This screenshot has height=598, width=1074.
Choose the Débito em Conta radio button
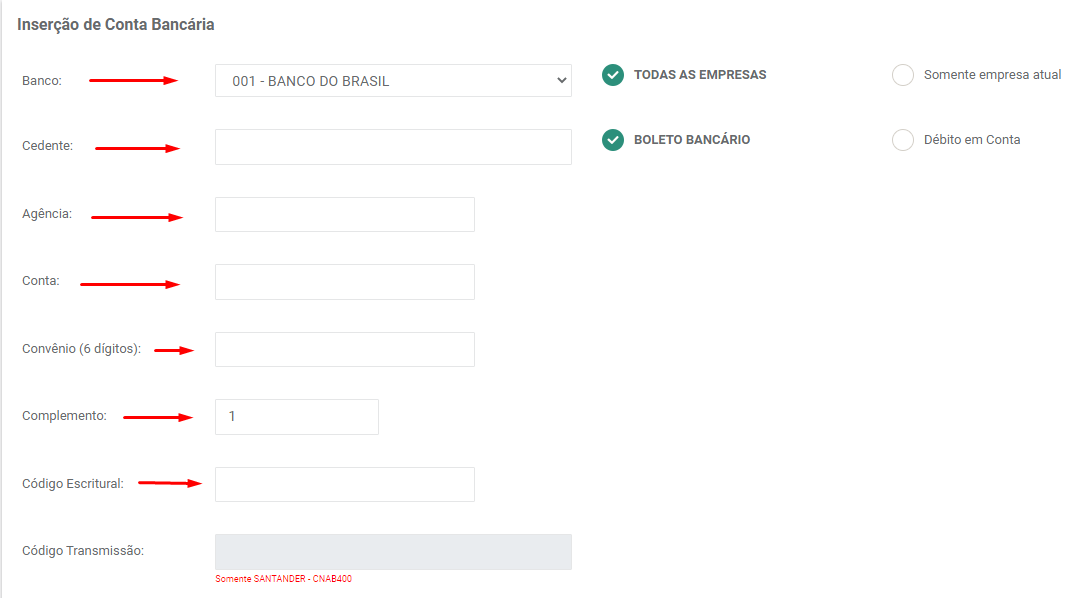click(903, 140)
